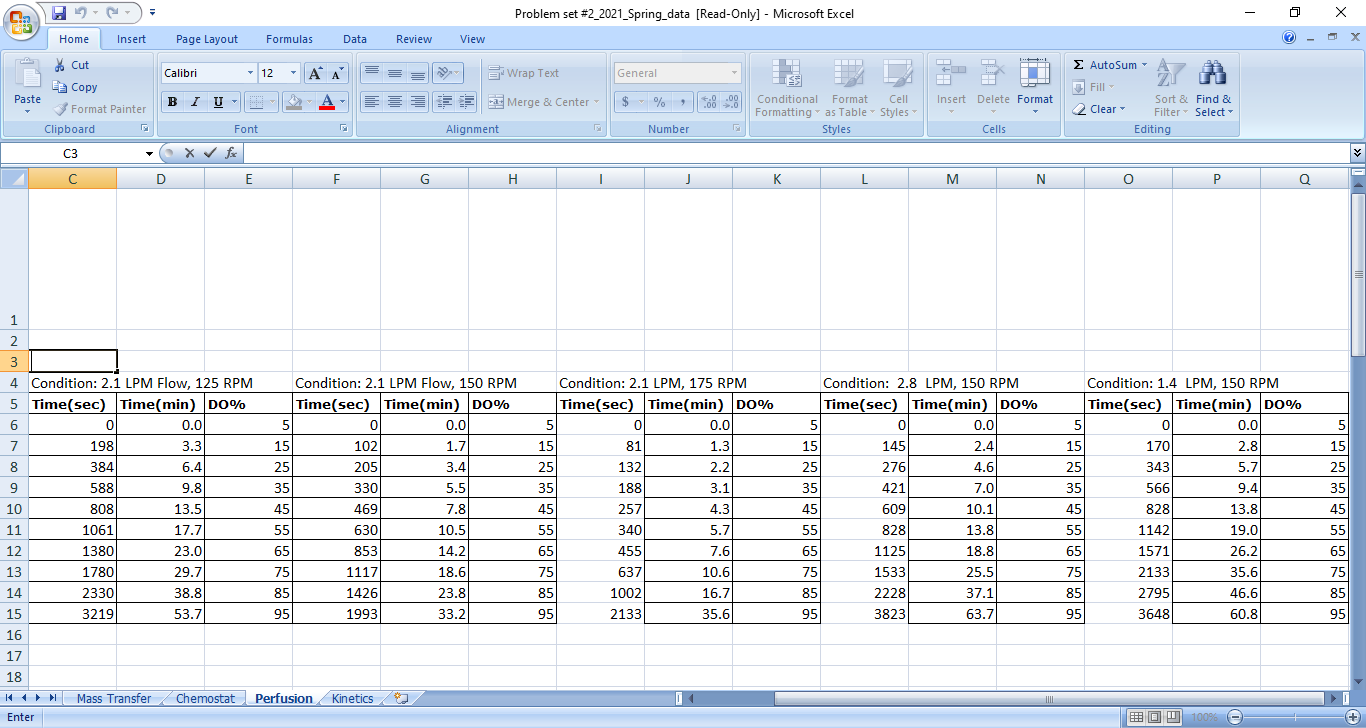Expand the Number format dropdown showing General
This screenshot has height=728, width=1366.
(736, 72)
